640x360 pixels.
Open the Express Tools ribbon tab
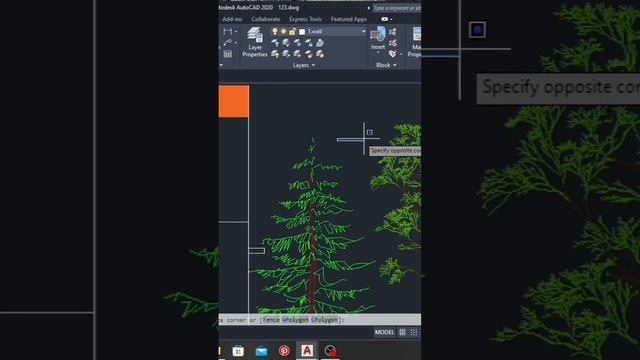(305, 19)
